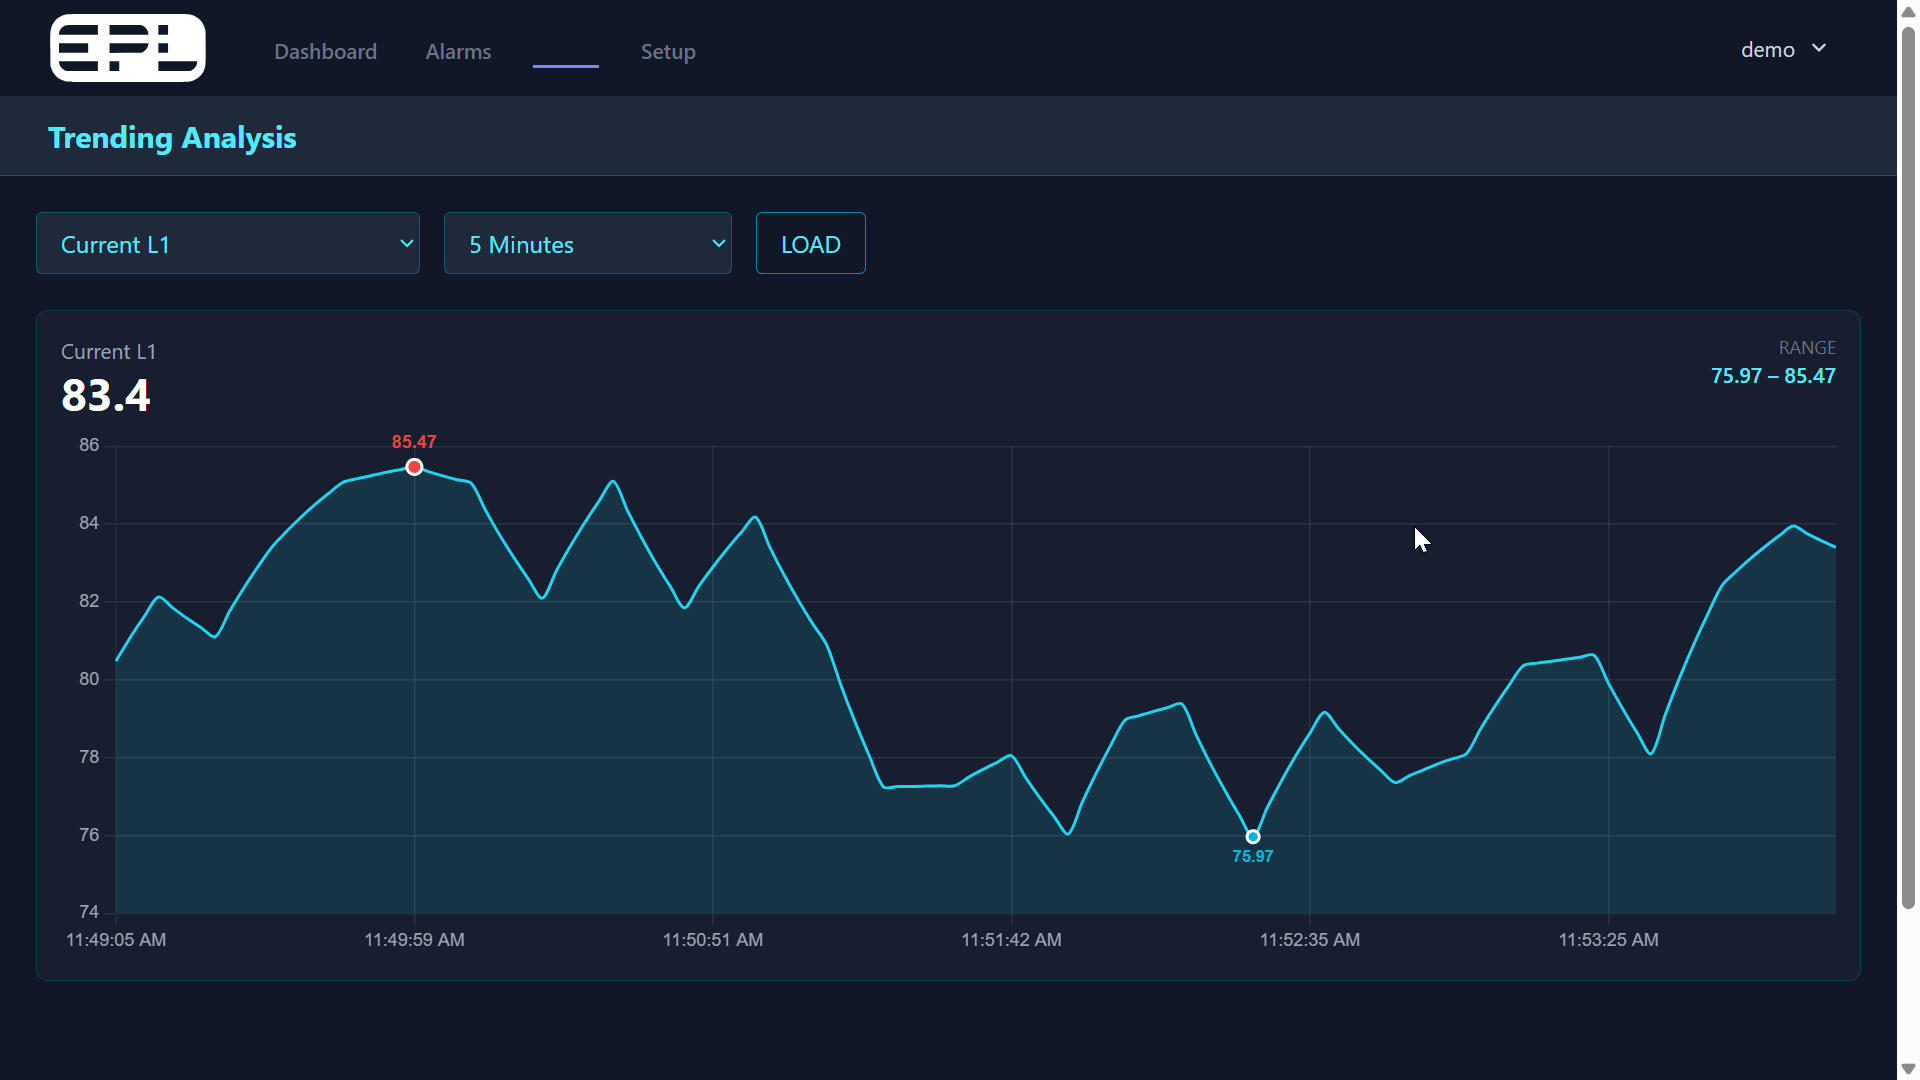Open the Current L1 parameter dropdown

pos(228,243)
